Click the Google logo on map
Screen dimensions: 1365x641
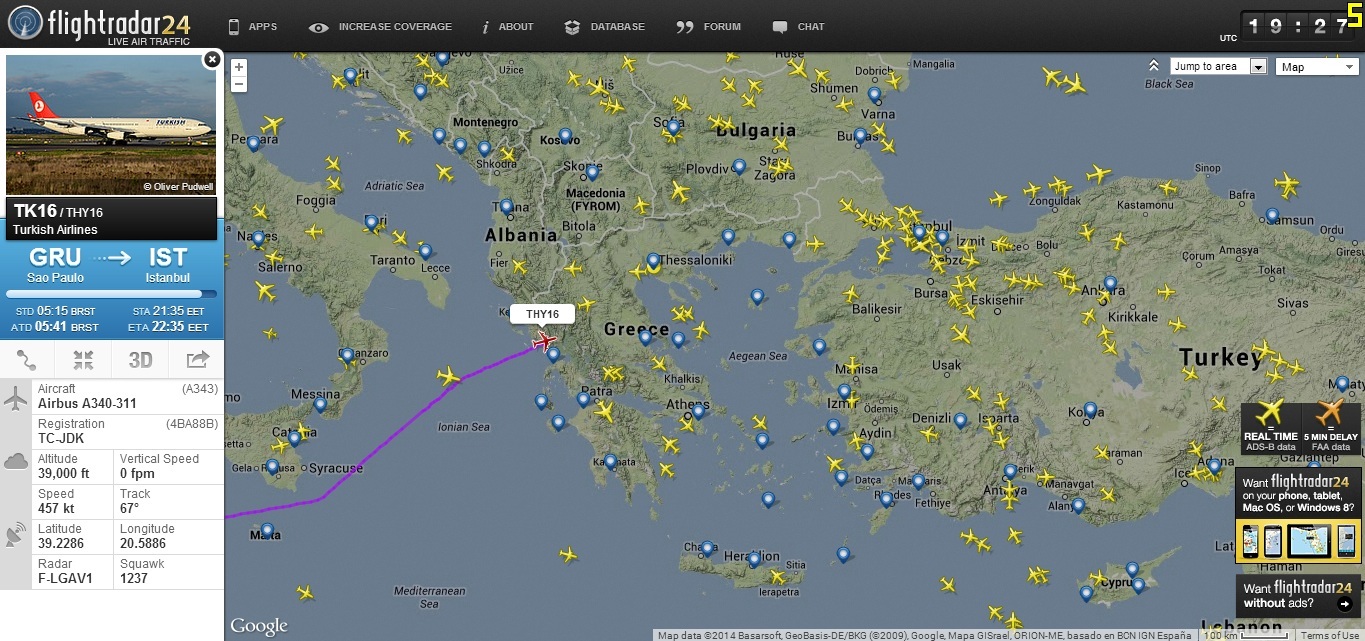[x=259, y=627]
